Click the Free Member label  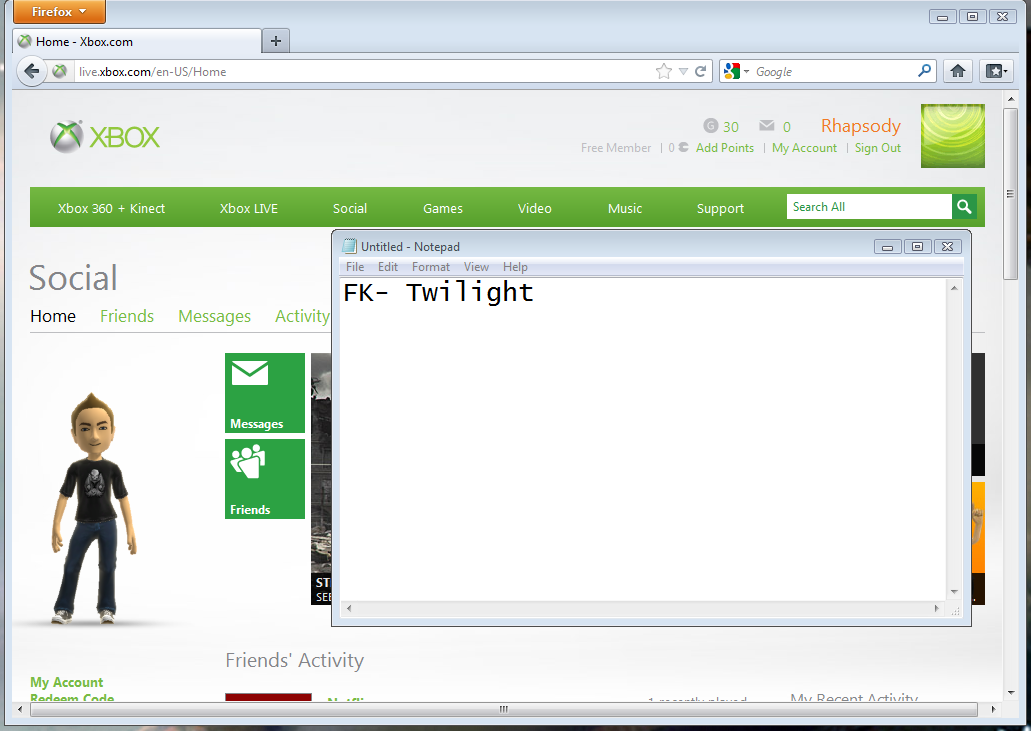(615, 148)
